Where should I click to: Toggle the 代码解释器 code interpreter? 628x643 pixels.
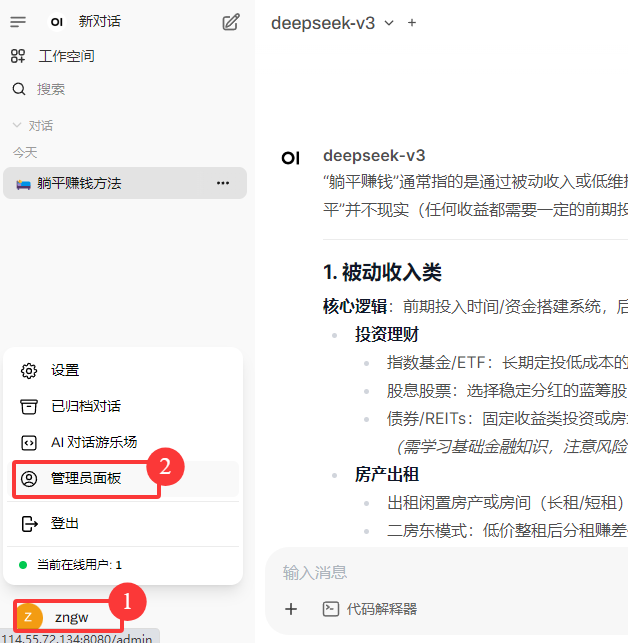click(x=370, y=608)
